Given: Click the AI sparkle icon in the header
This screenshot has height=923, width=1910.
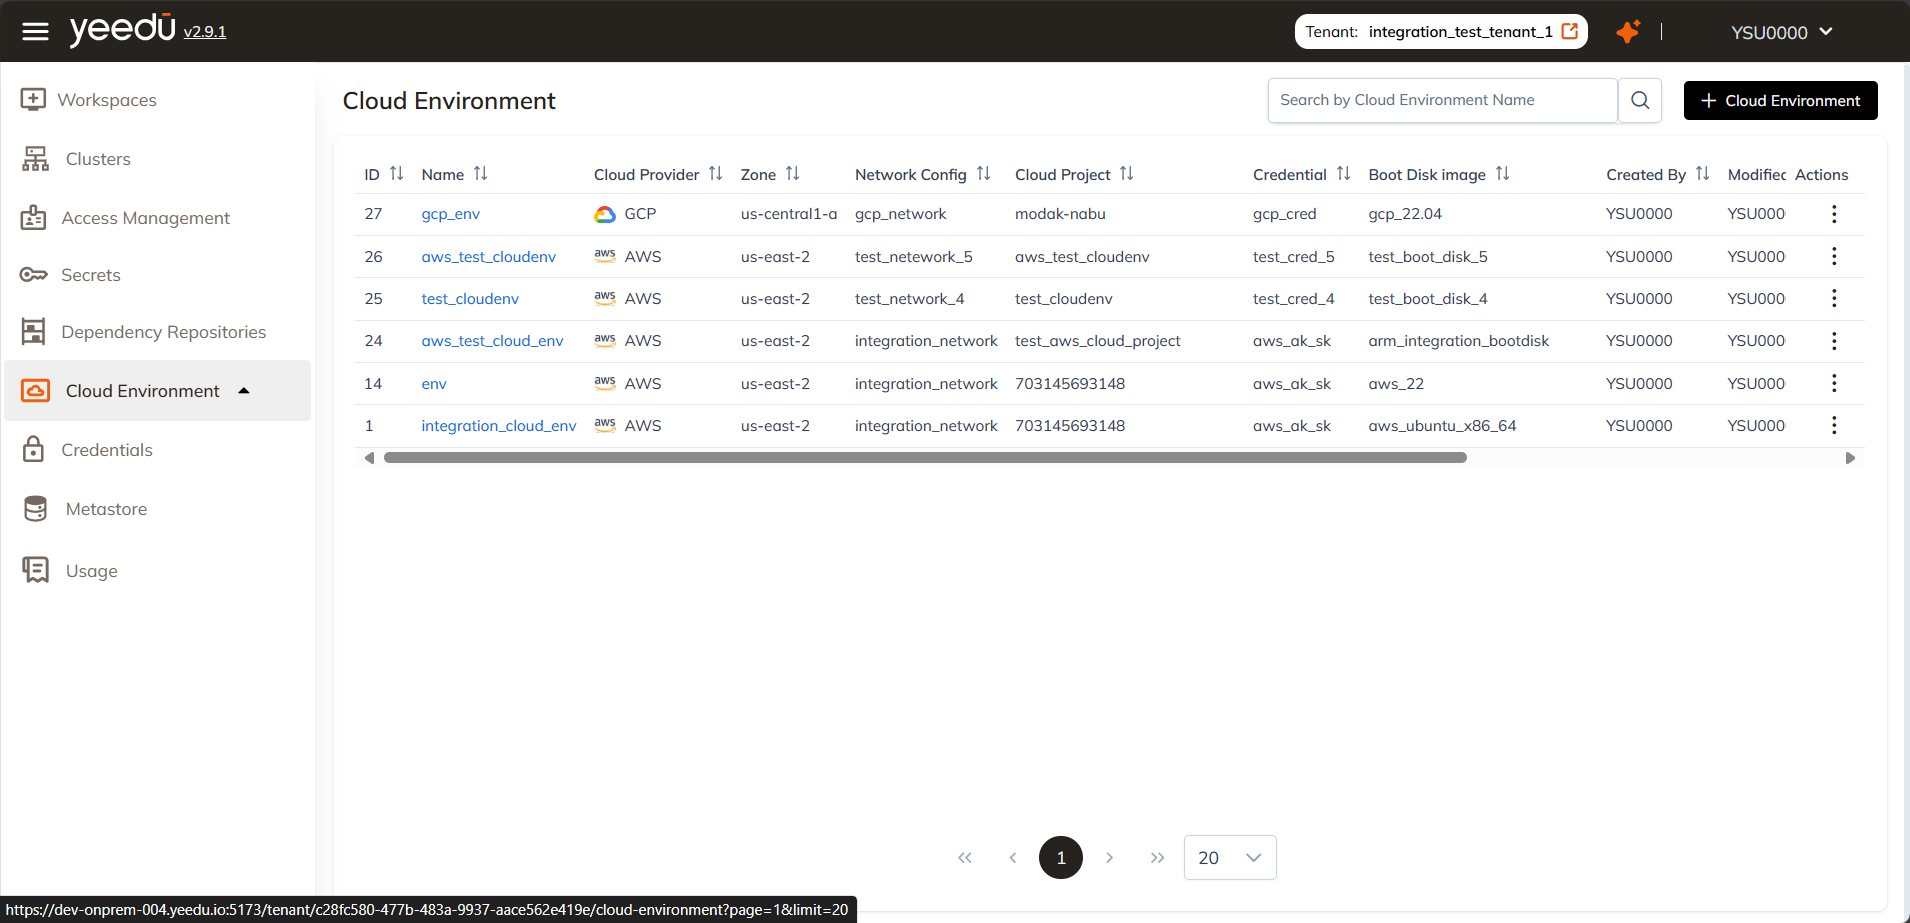Looking at the screenshot, I should [1628, 31].
